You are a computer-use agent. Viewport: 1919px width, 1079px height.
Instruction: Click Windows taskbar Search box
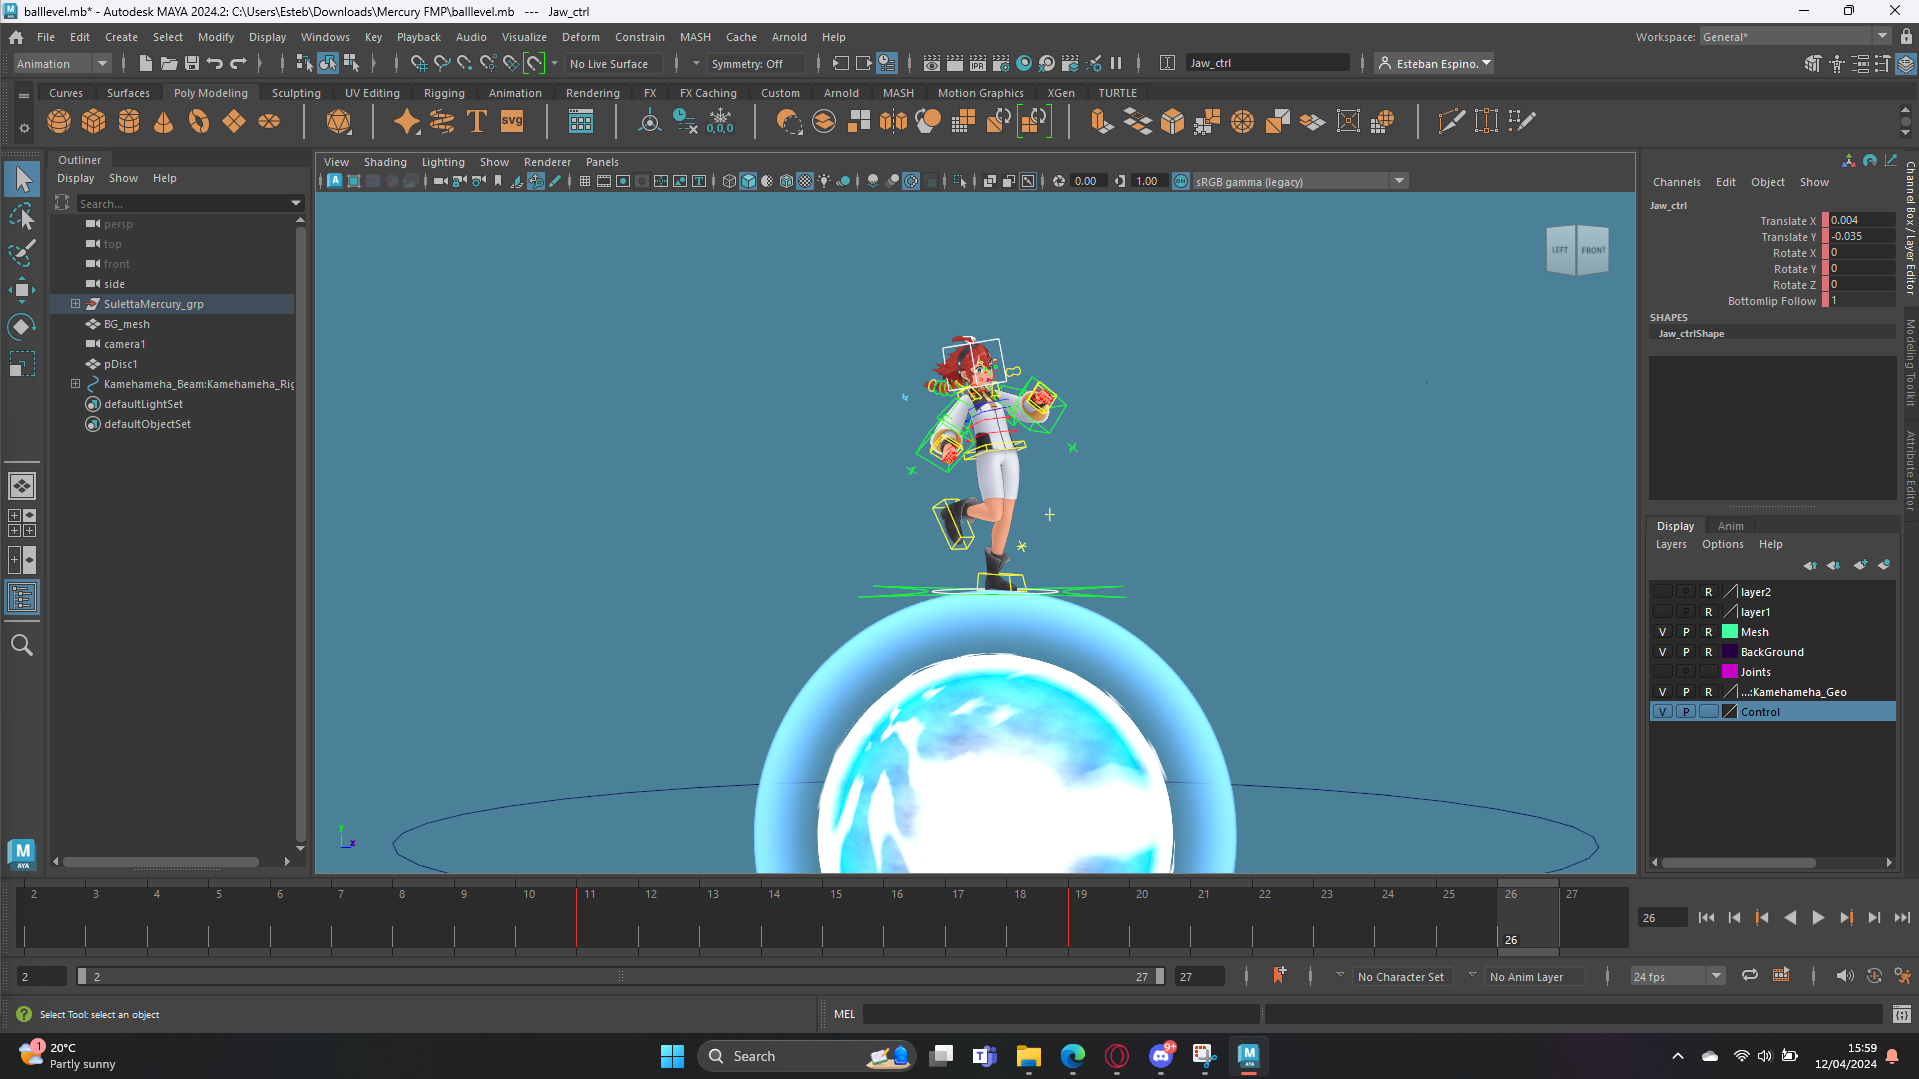coord(806,1056)
